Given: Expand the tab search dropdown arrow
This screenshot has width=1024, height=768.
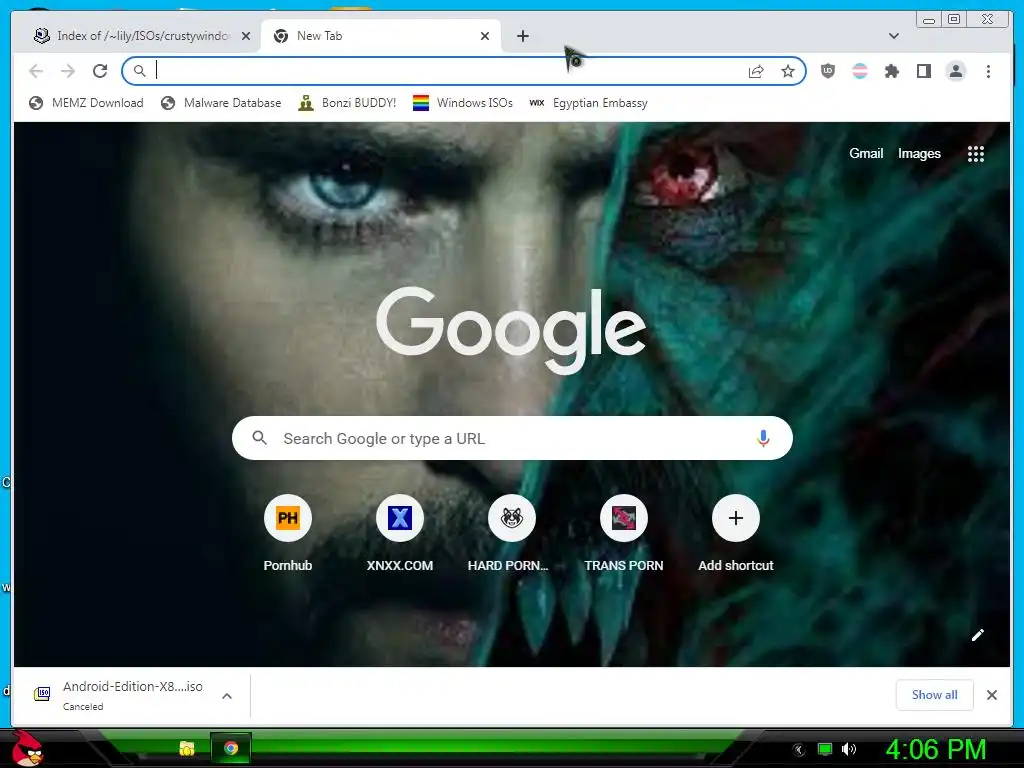Looking at the screenshot, I should [893, 36].
